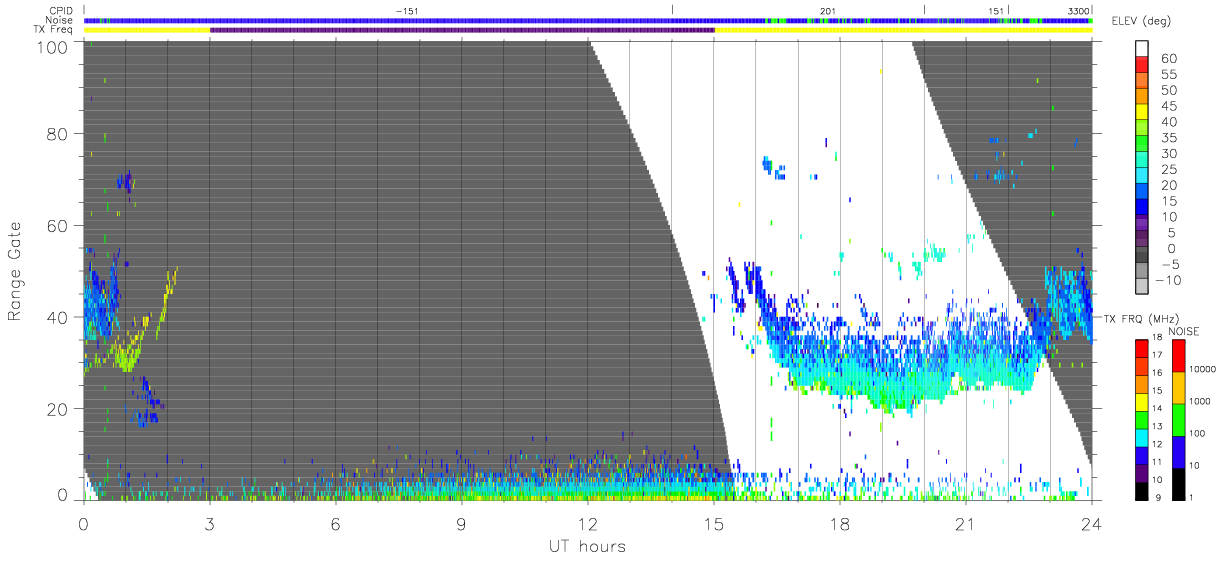1228x567 pixels.
Task: Select the white top swatch of ELEV colorbar
Action: [x=1143, y=49]
